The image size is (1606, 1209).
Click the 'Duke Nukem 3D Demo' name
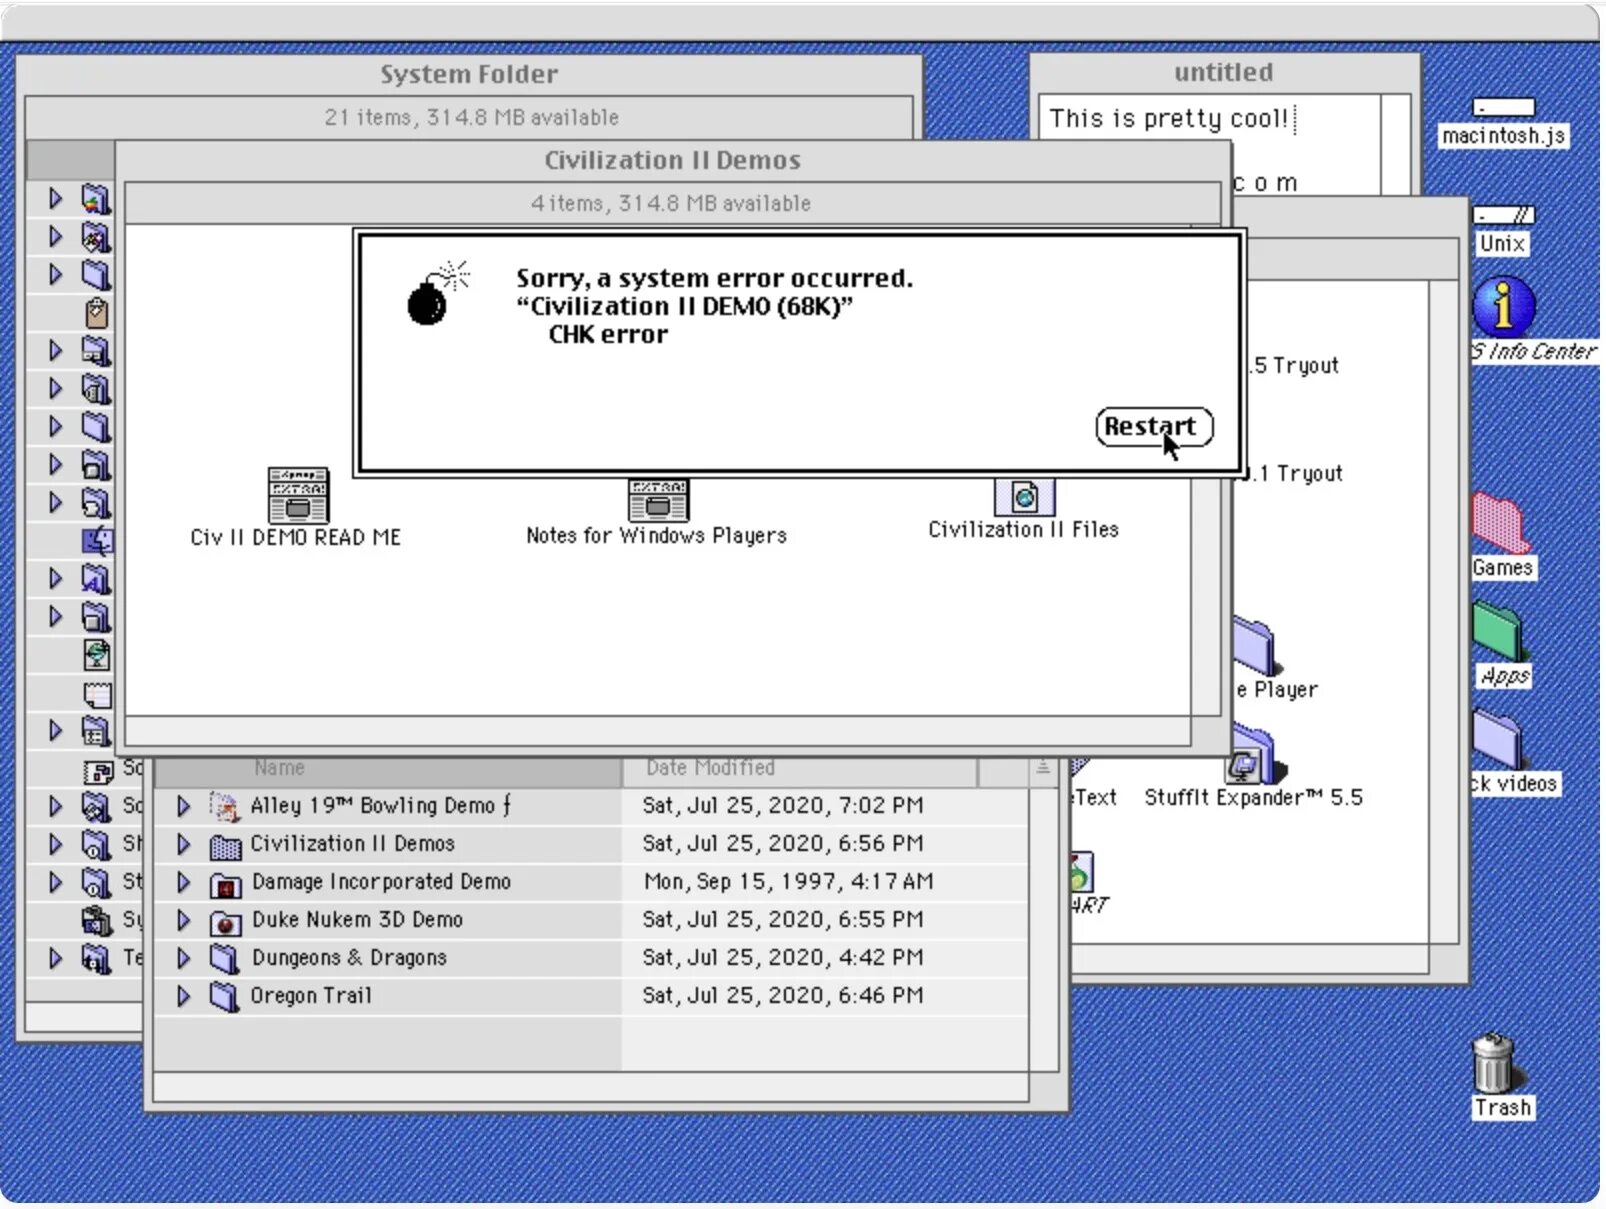pyautogui.click(x=357, y=920)
